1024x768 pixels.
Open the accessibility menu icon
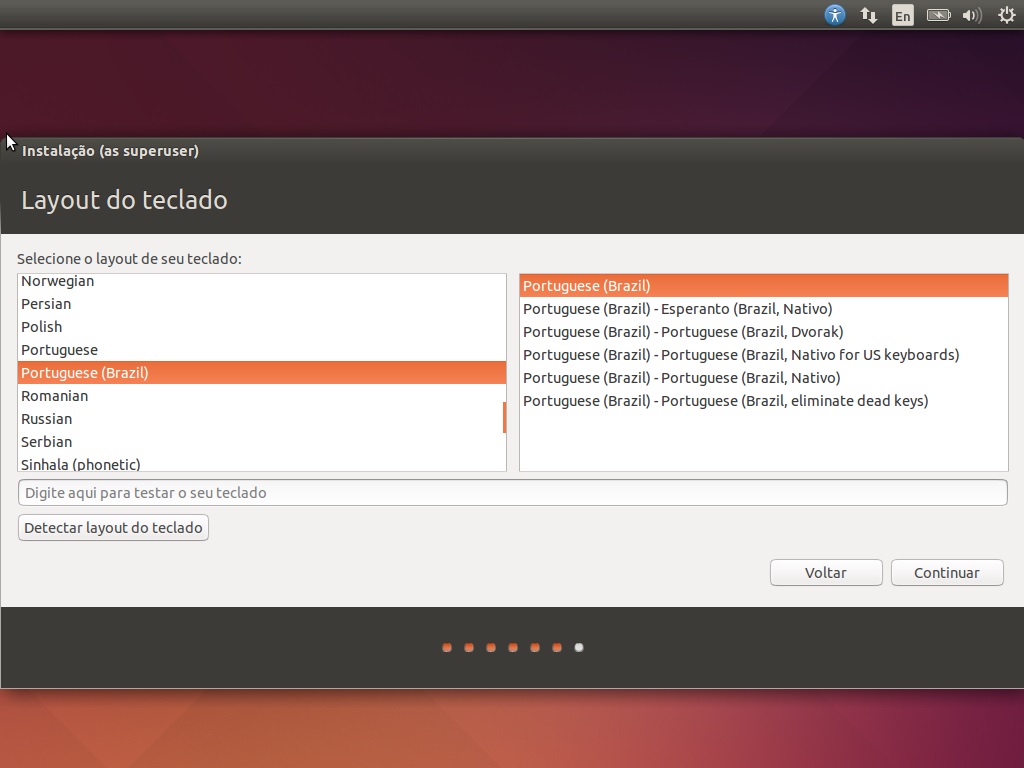coord(835,15)
